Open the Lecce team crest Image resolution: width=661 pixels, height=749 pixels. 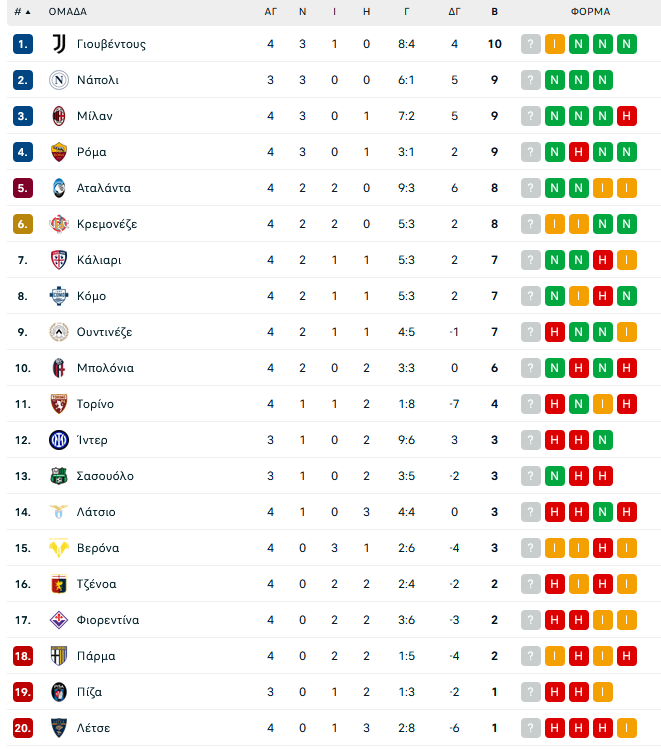[59, 728]
